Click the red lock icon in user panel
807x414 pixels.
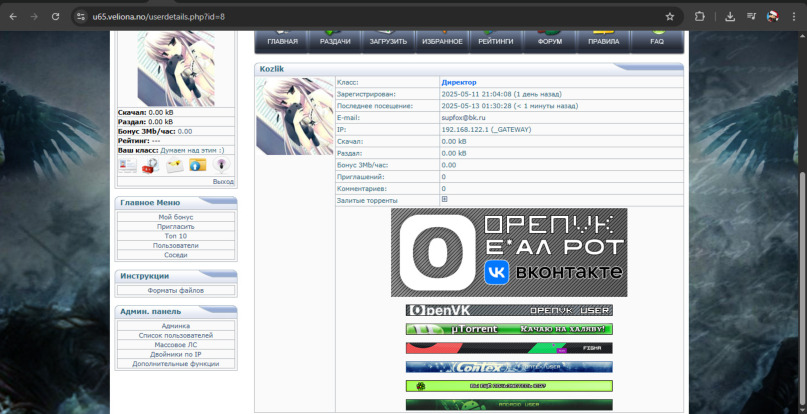(x=150, y=166)
